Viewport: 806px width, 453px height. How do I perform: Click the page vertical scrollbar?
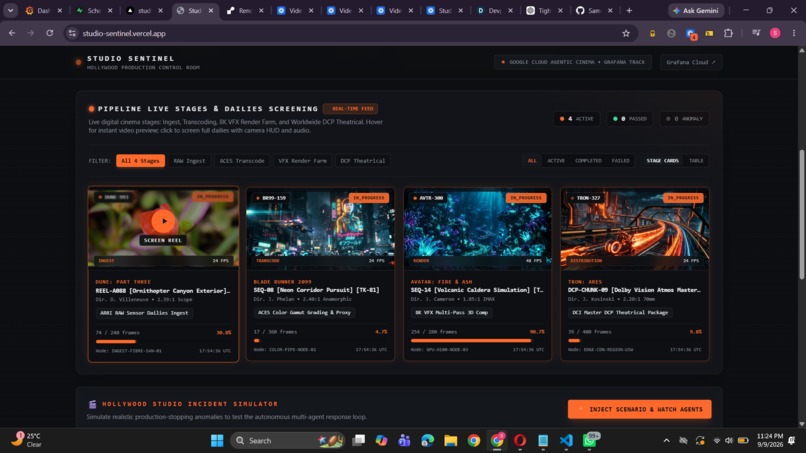click(x=801, y=214)
